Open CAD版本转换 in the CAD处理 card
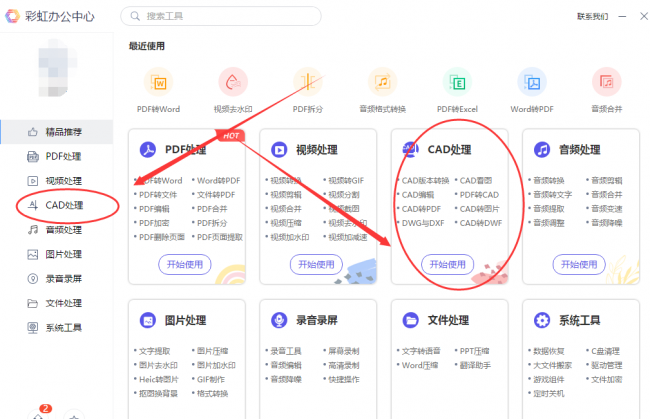Screen dimensions: 650x419 pos(425,181)
